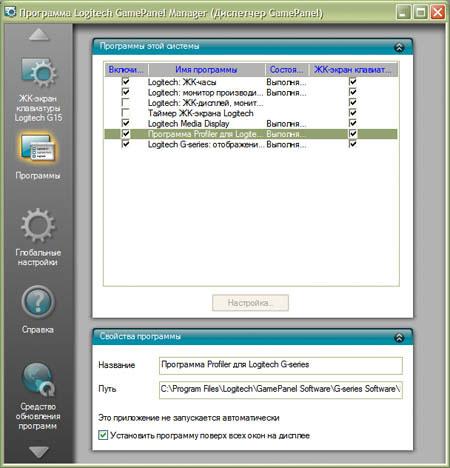Toggle enable checkbox for Программа Profiler row
Screen dimensions: 450x468
tap(125, 134)
